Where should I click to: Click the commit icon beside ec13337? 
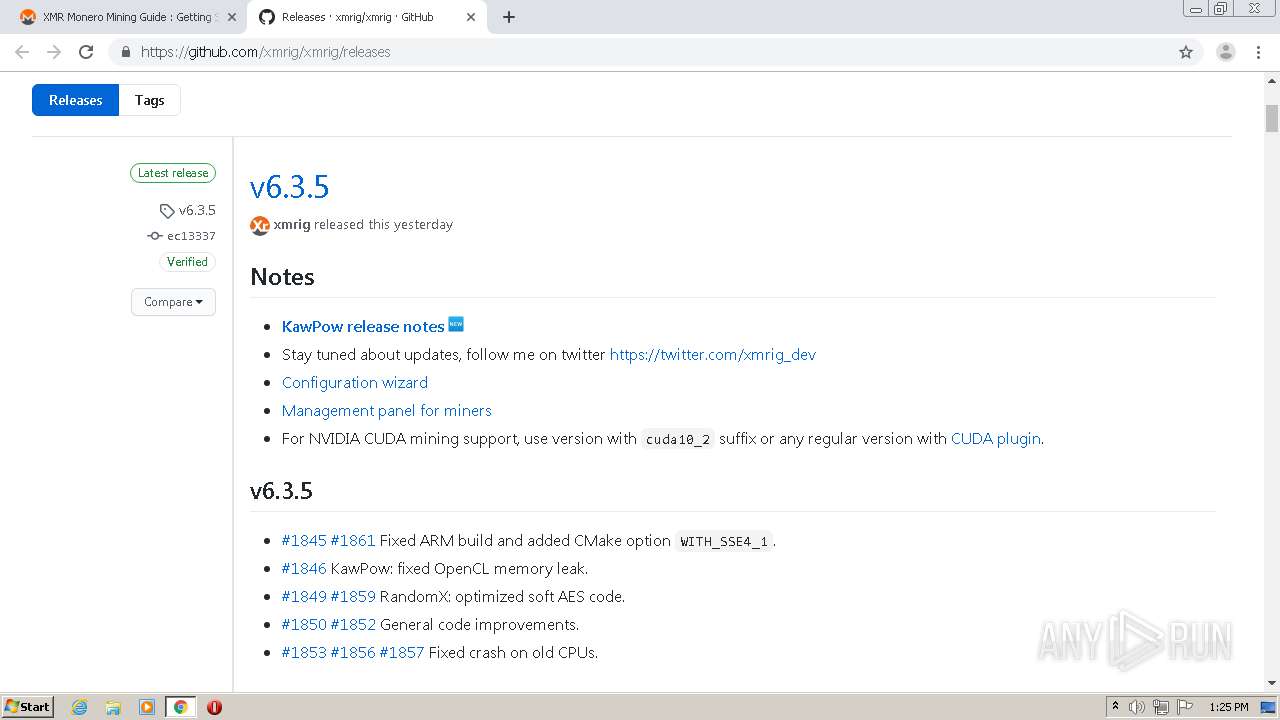[x=154, y=236]
